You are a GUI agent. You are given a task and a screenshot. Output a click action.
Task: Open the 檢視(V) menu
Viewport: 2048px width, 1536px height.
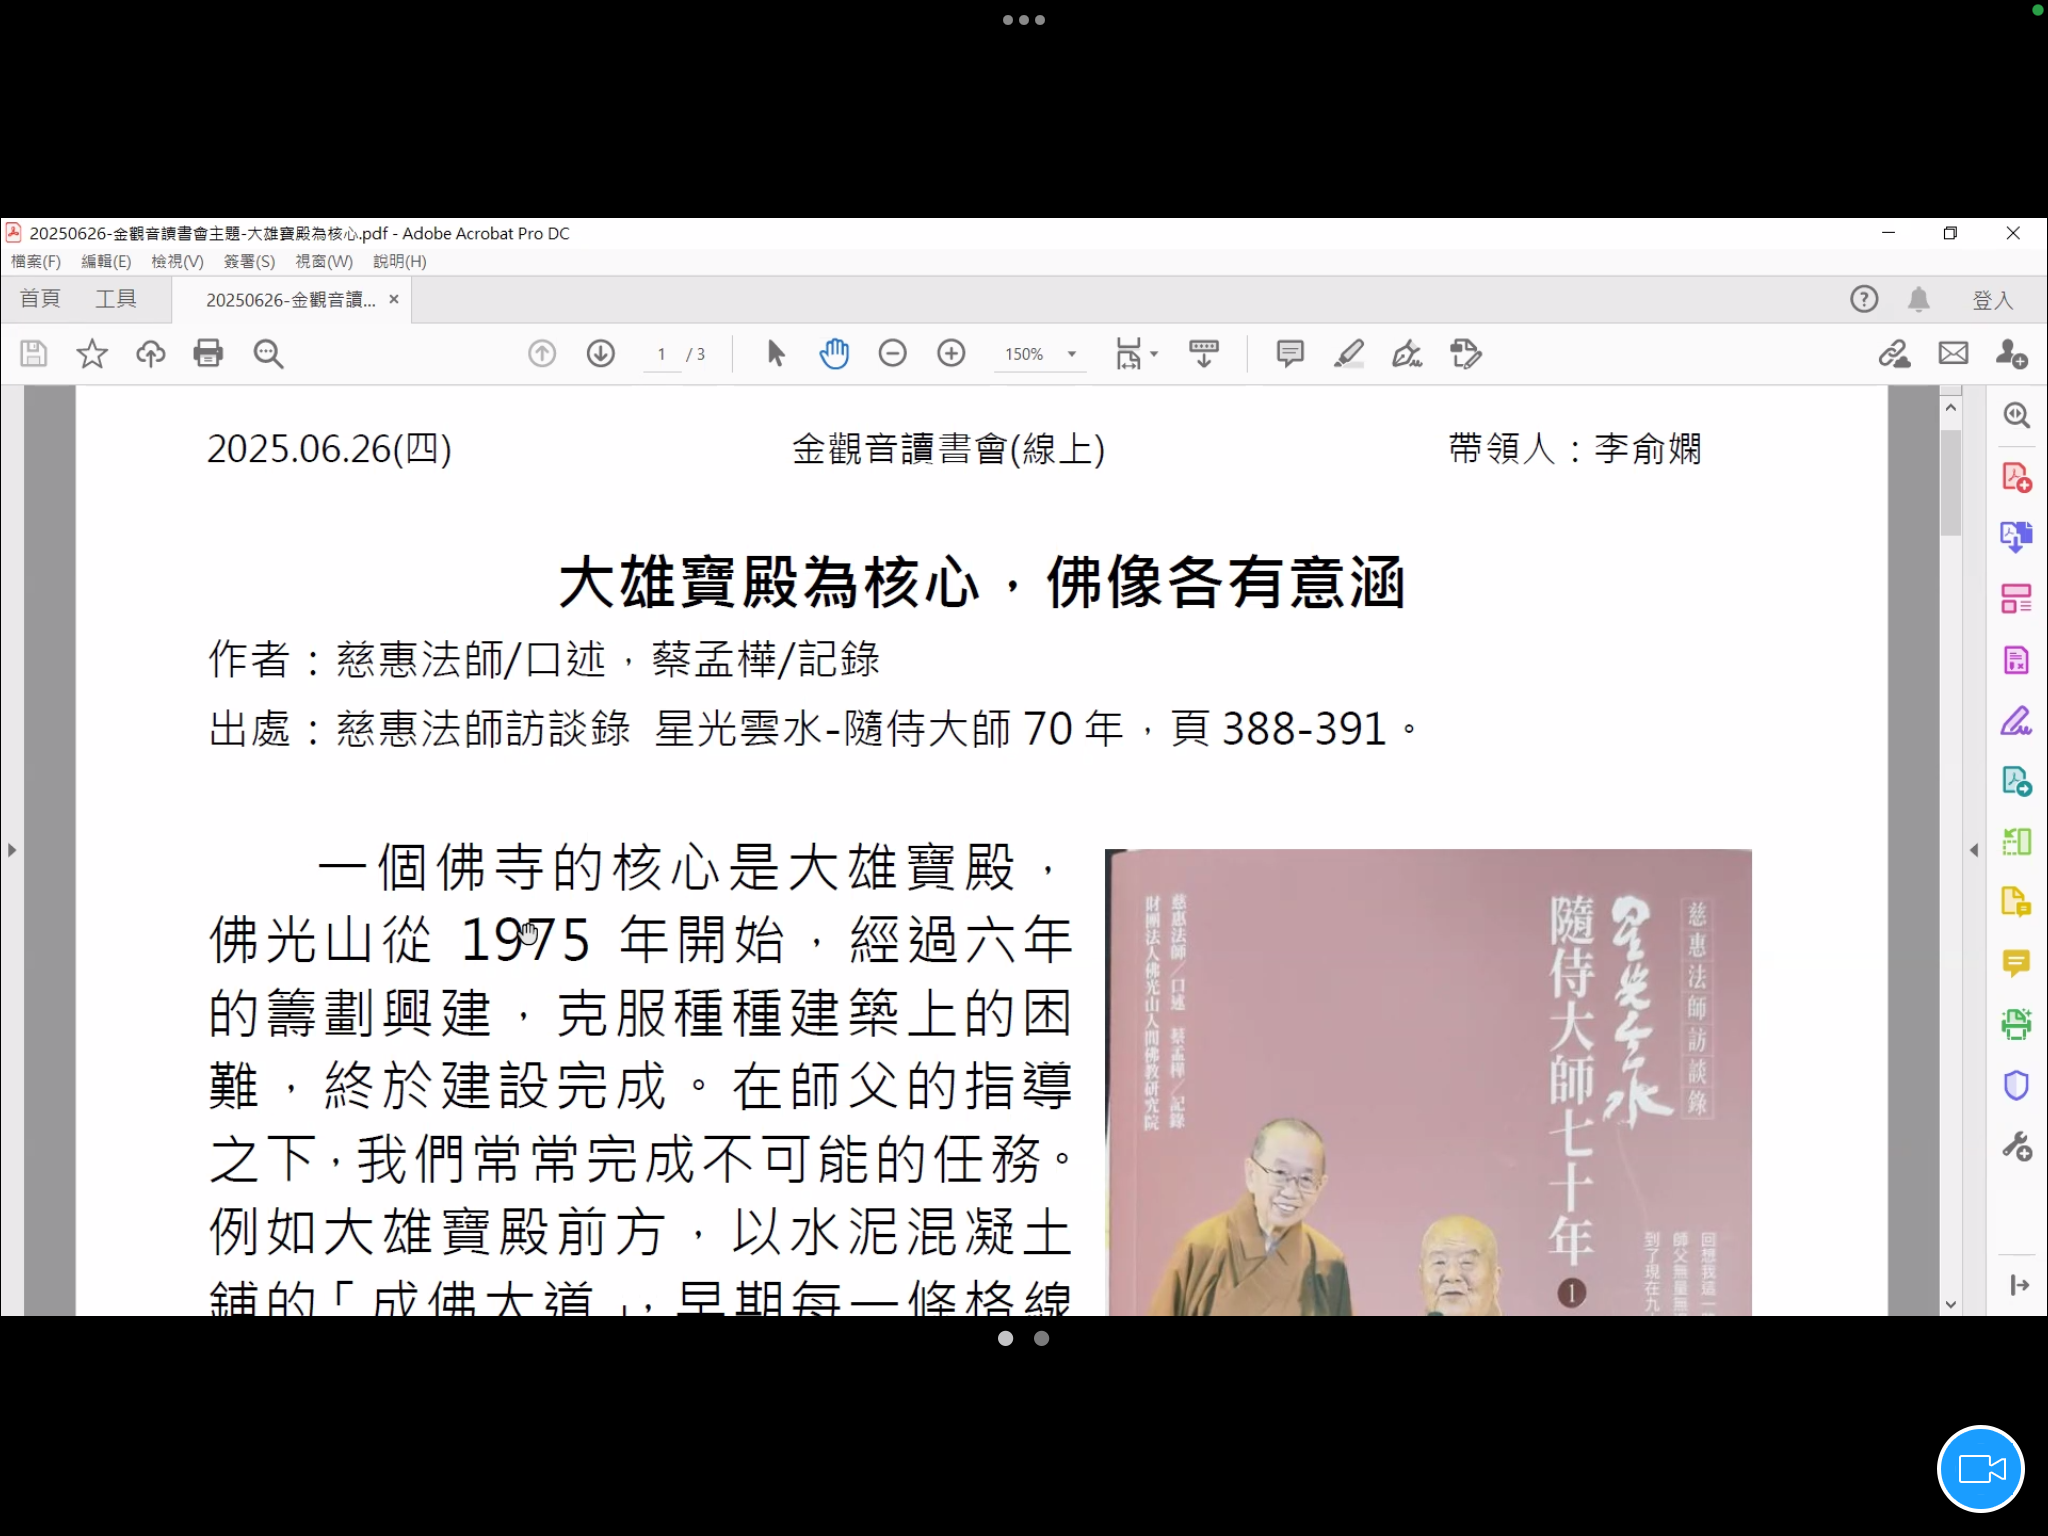[177, 261]
